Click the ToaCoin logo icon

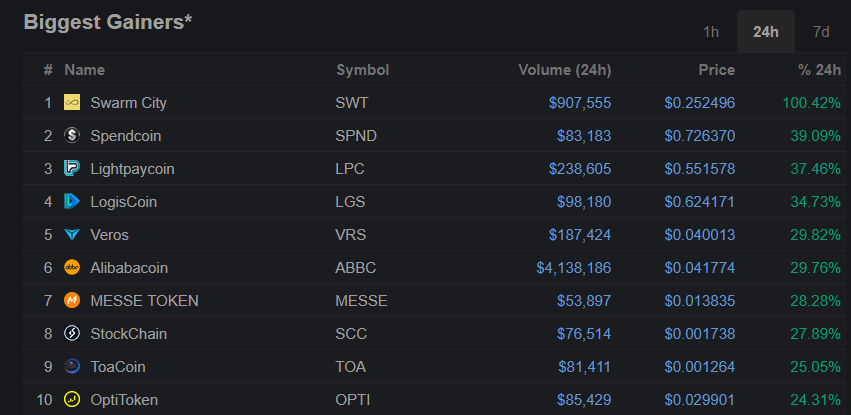coord(72,366)
